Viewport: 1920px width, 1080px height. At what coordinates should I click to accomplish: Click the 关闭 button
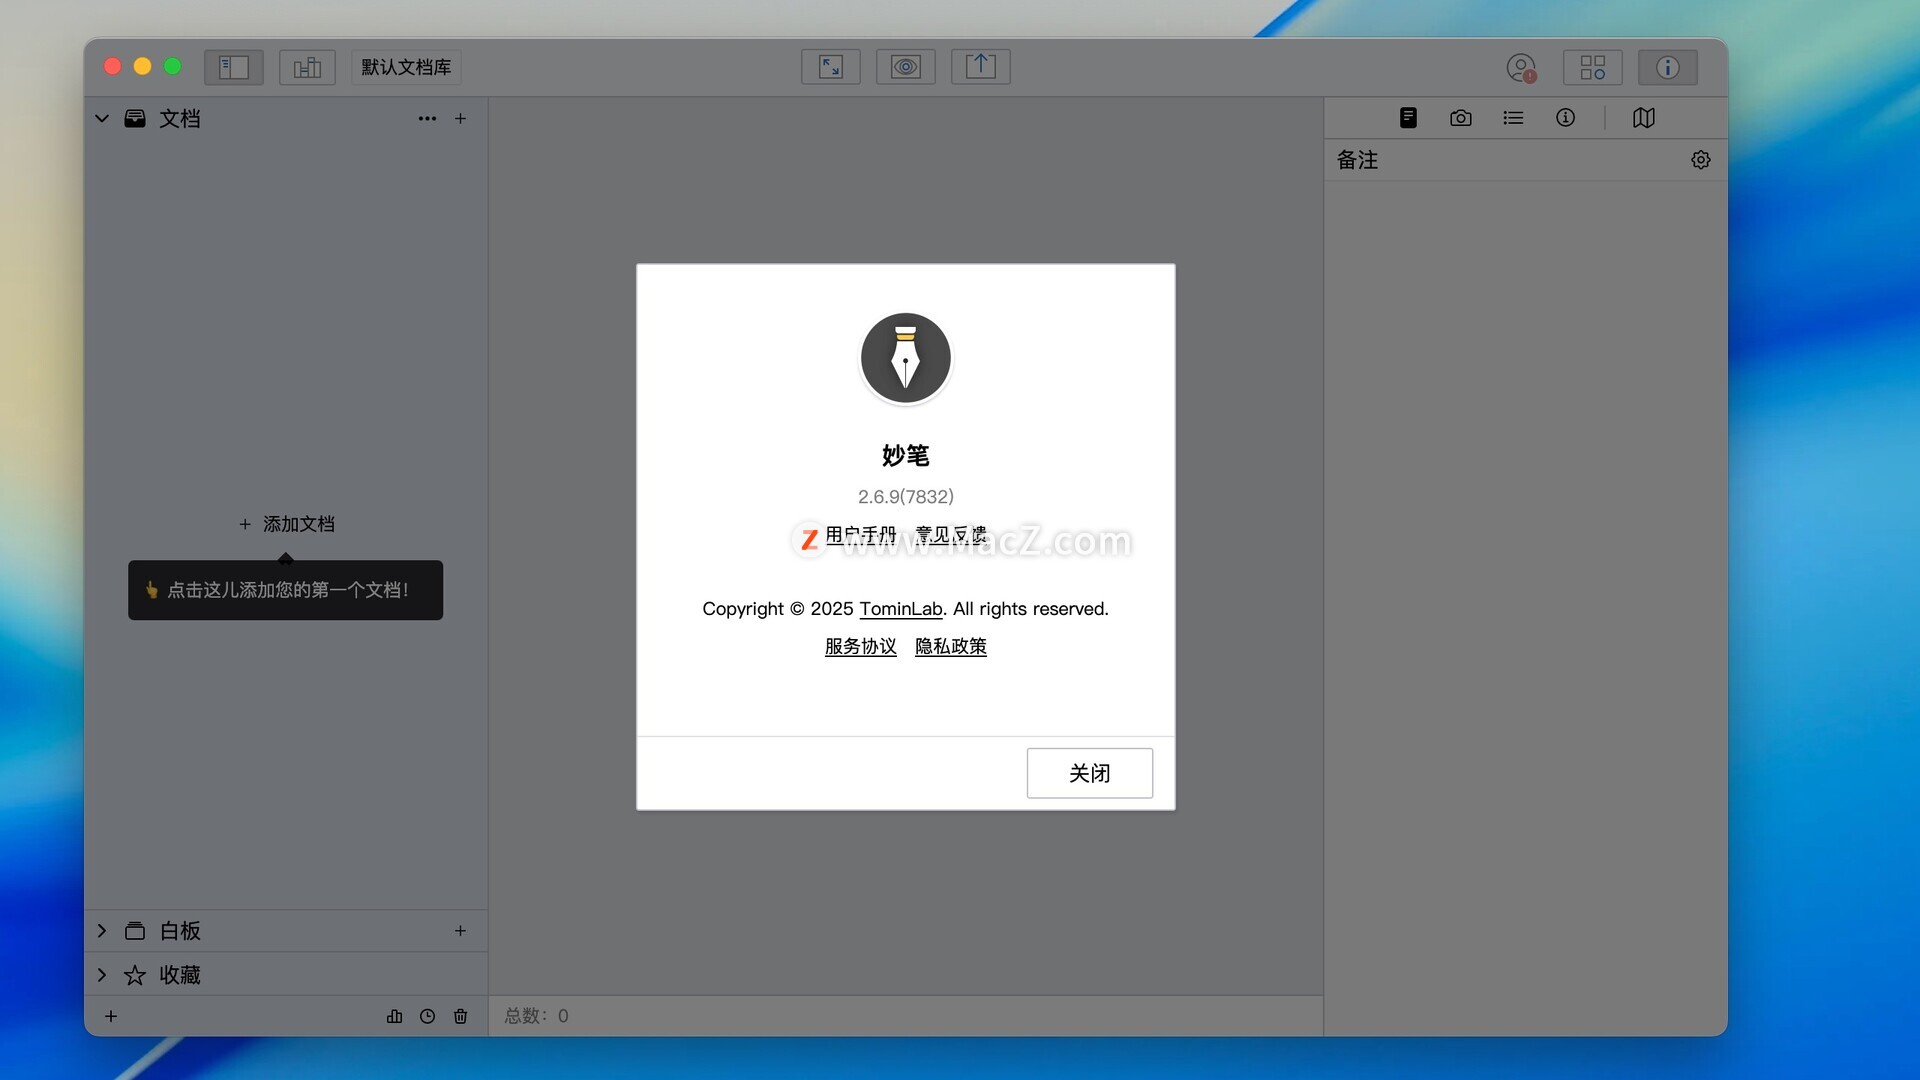coord(1090,773)
